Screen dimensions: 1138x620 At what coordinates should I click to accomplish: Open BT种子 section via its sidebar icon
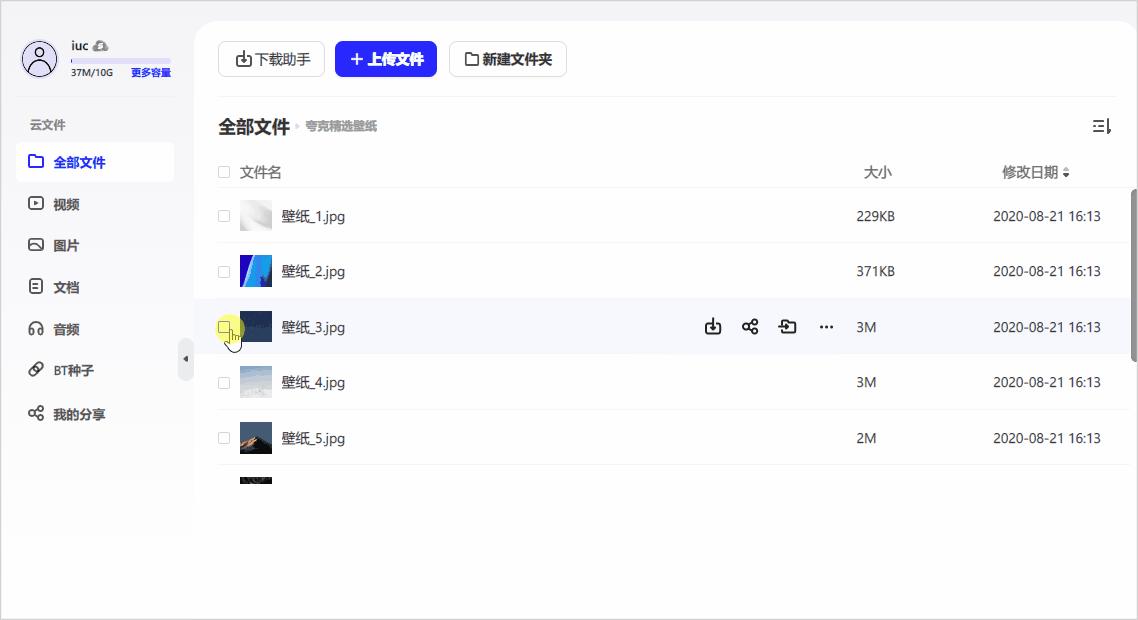click(x=32, y=370)
